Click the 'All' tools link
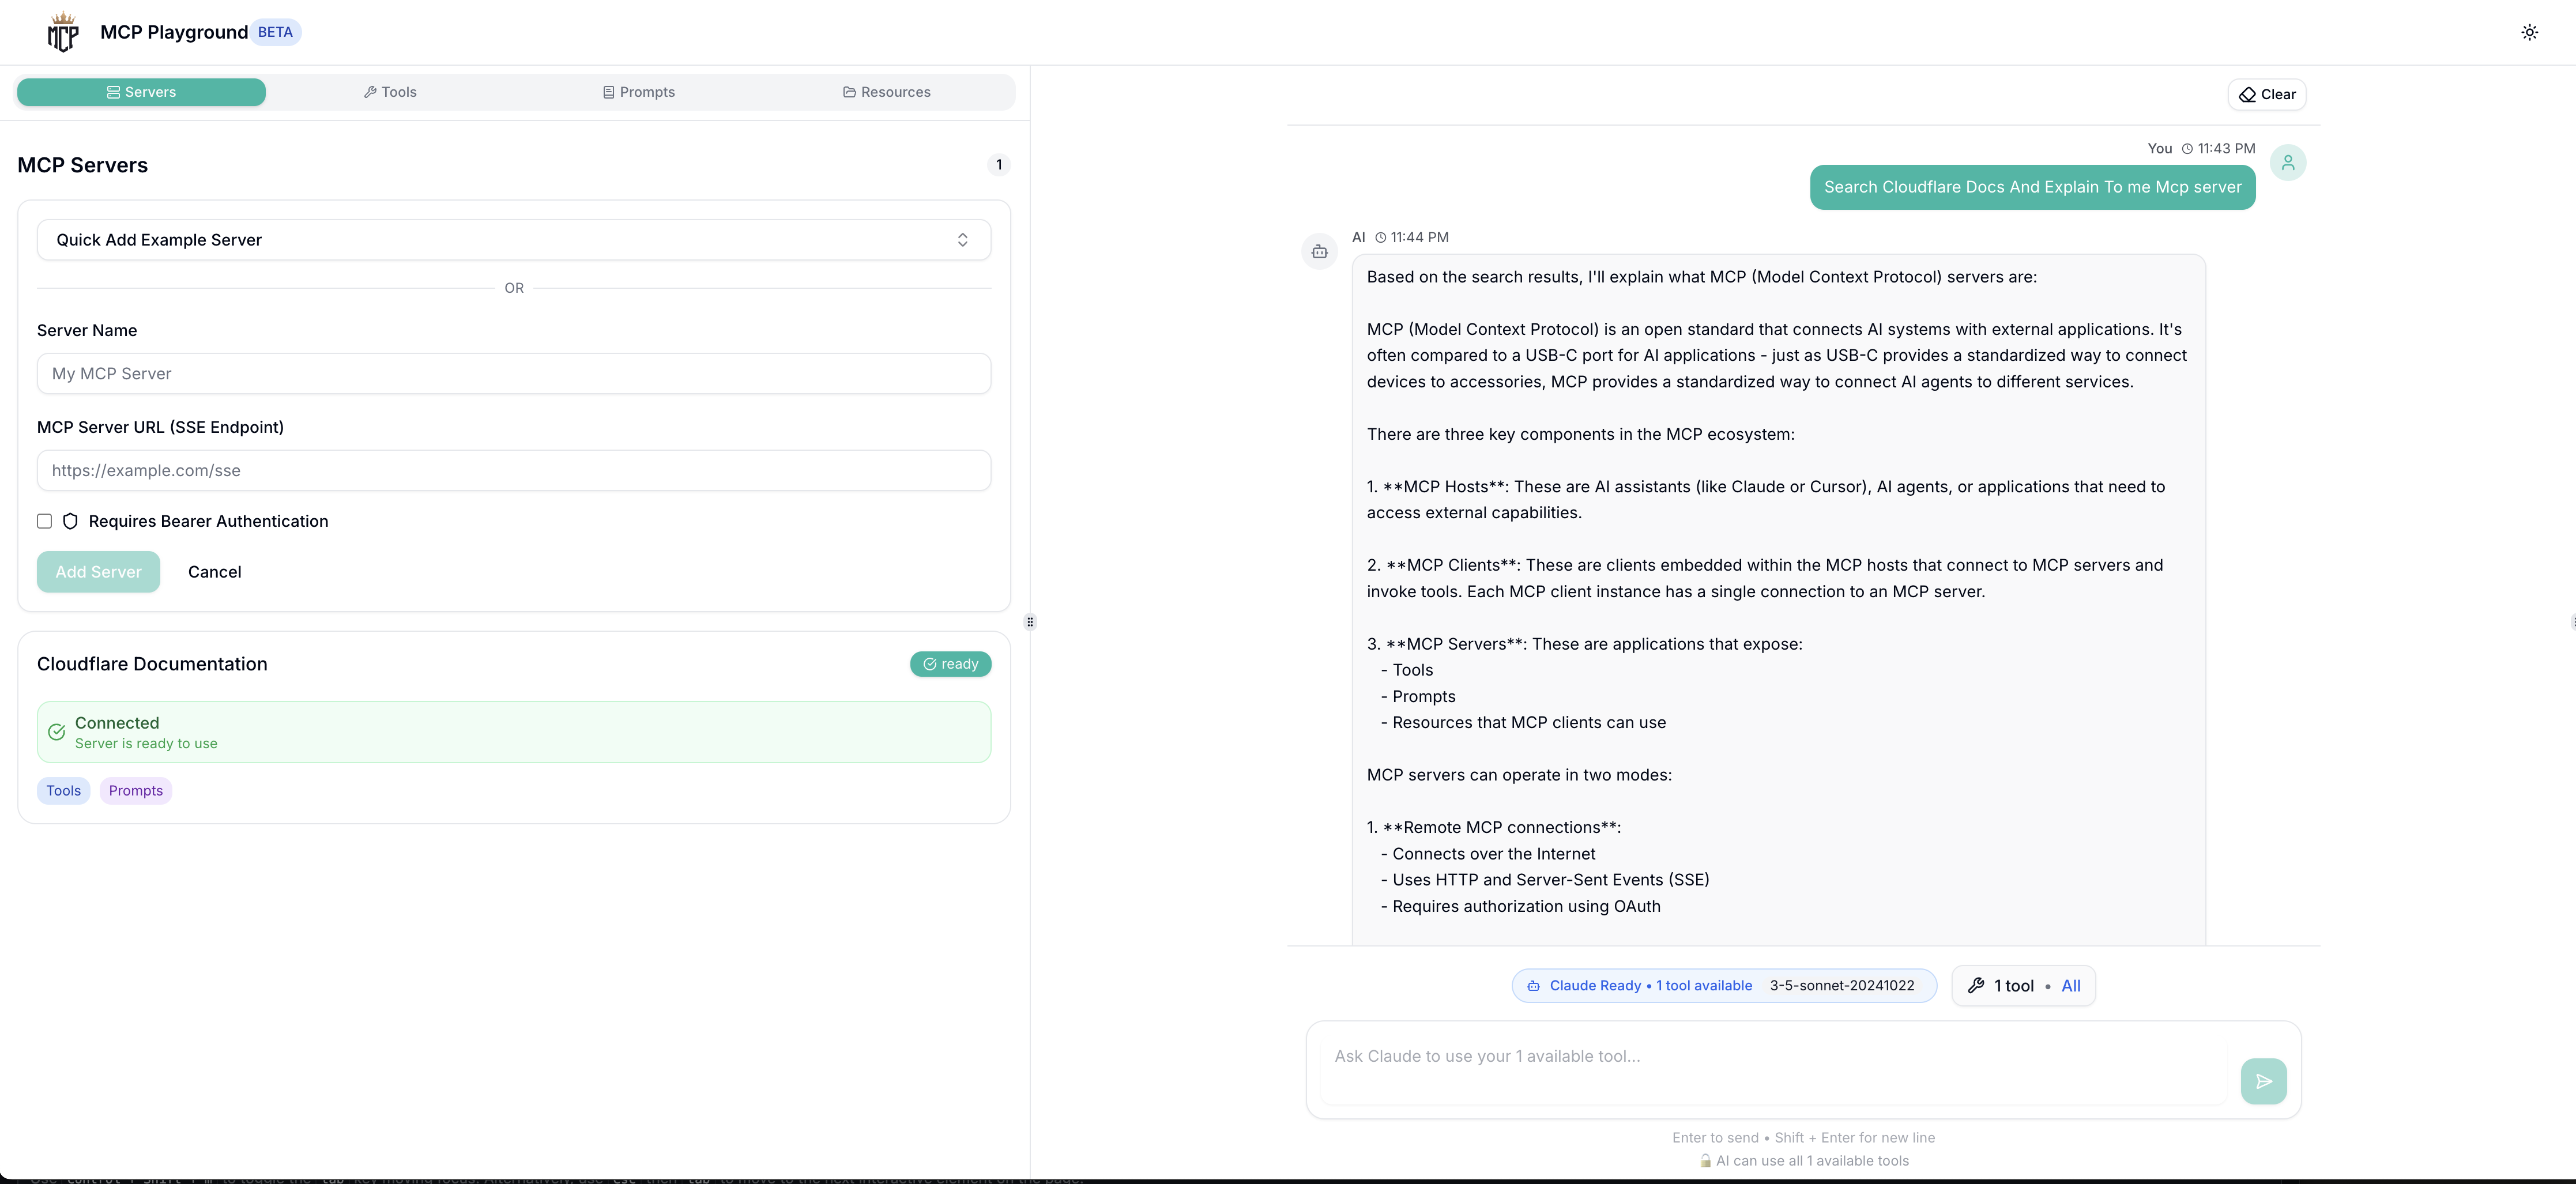This screenshot has height=1184, width=2576. [2071, 986]
